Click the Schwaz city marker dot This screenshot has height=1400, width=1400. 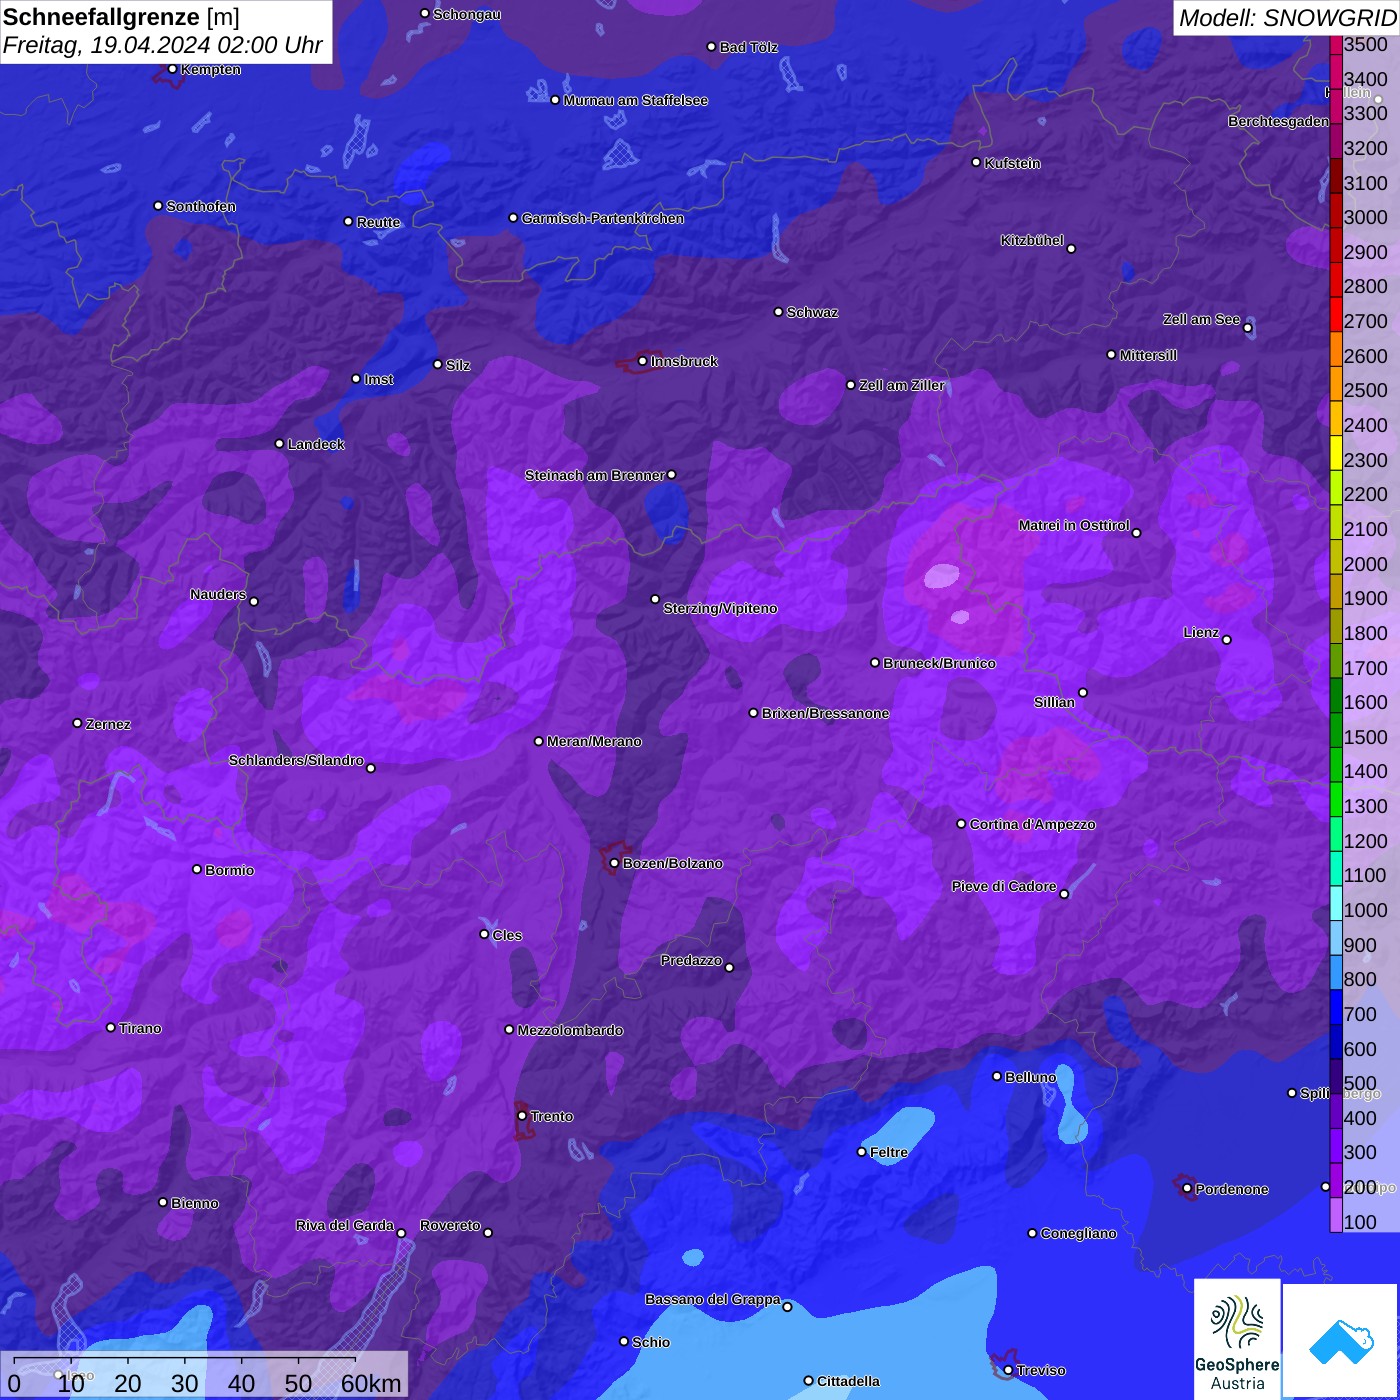(779, 312)
